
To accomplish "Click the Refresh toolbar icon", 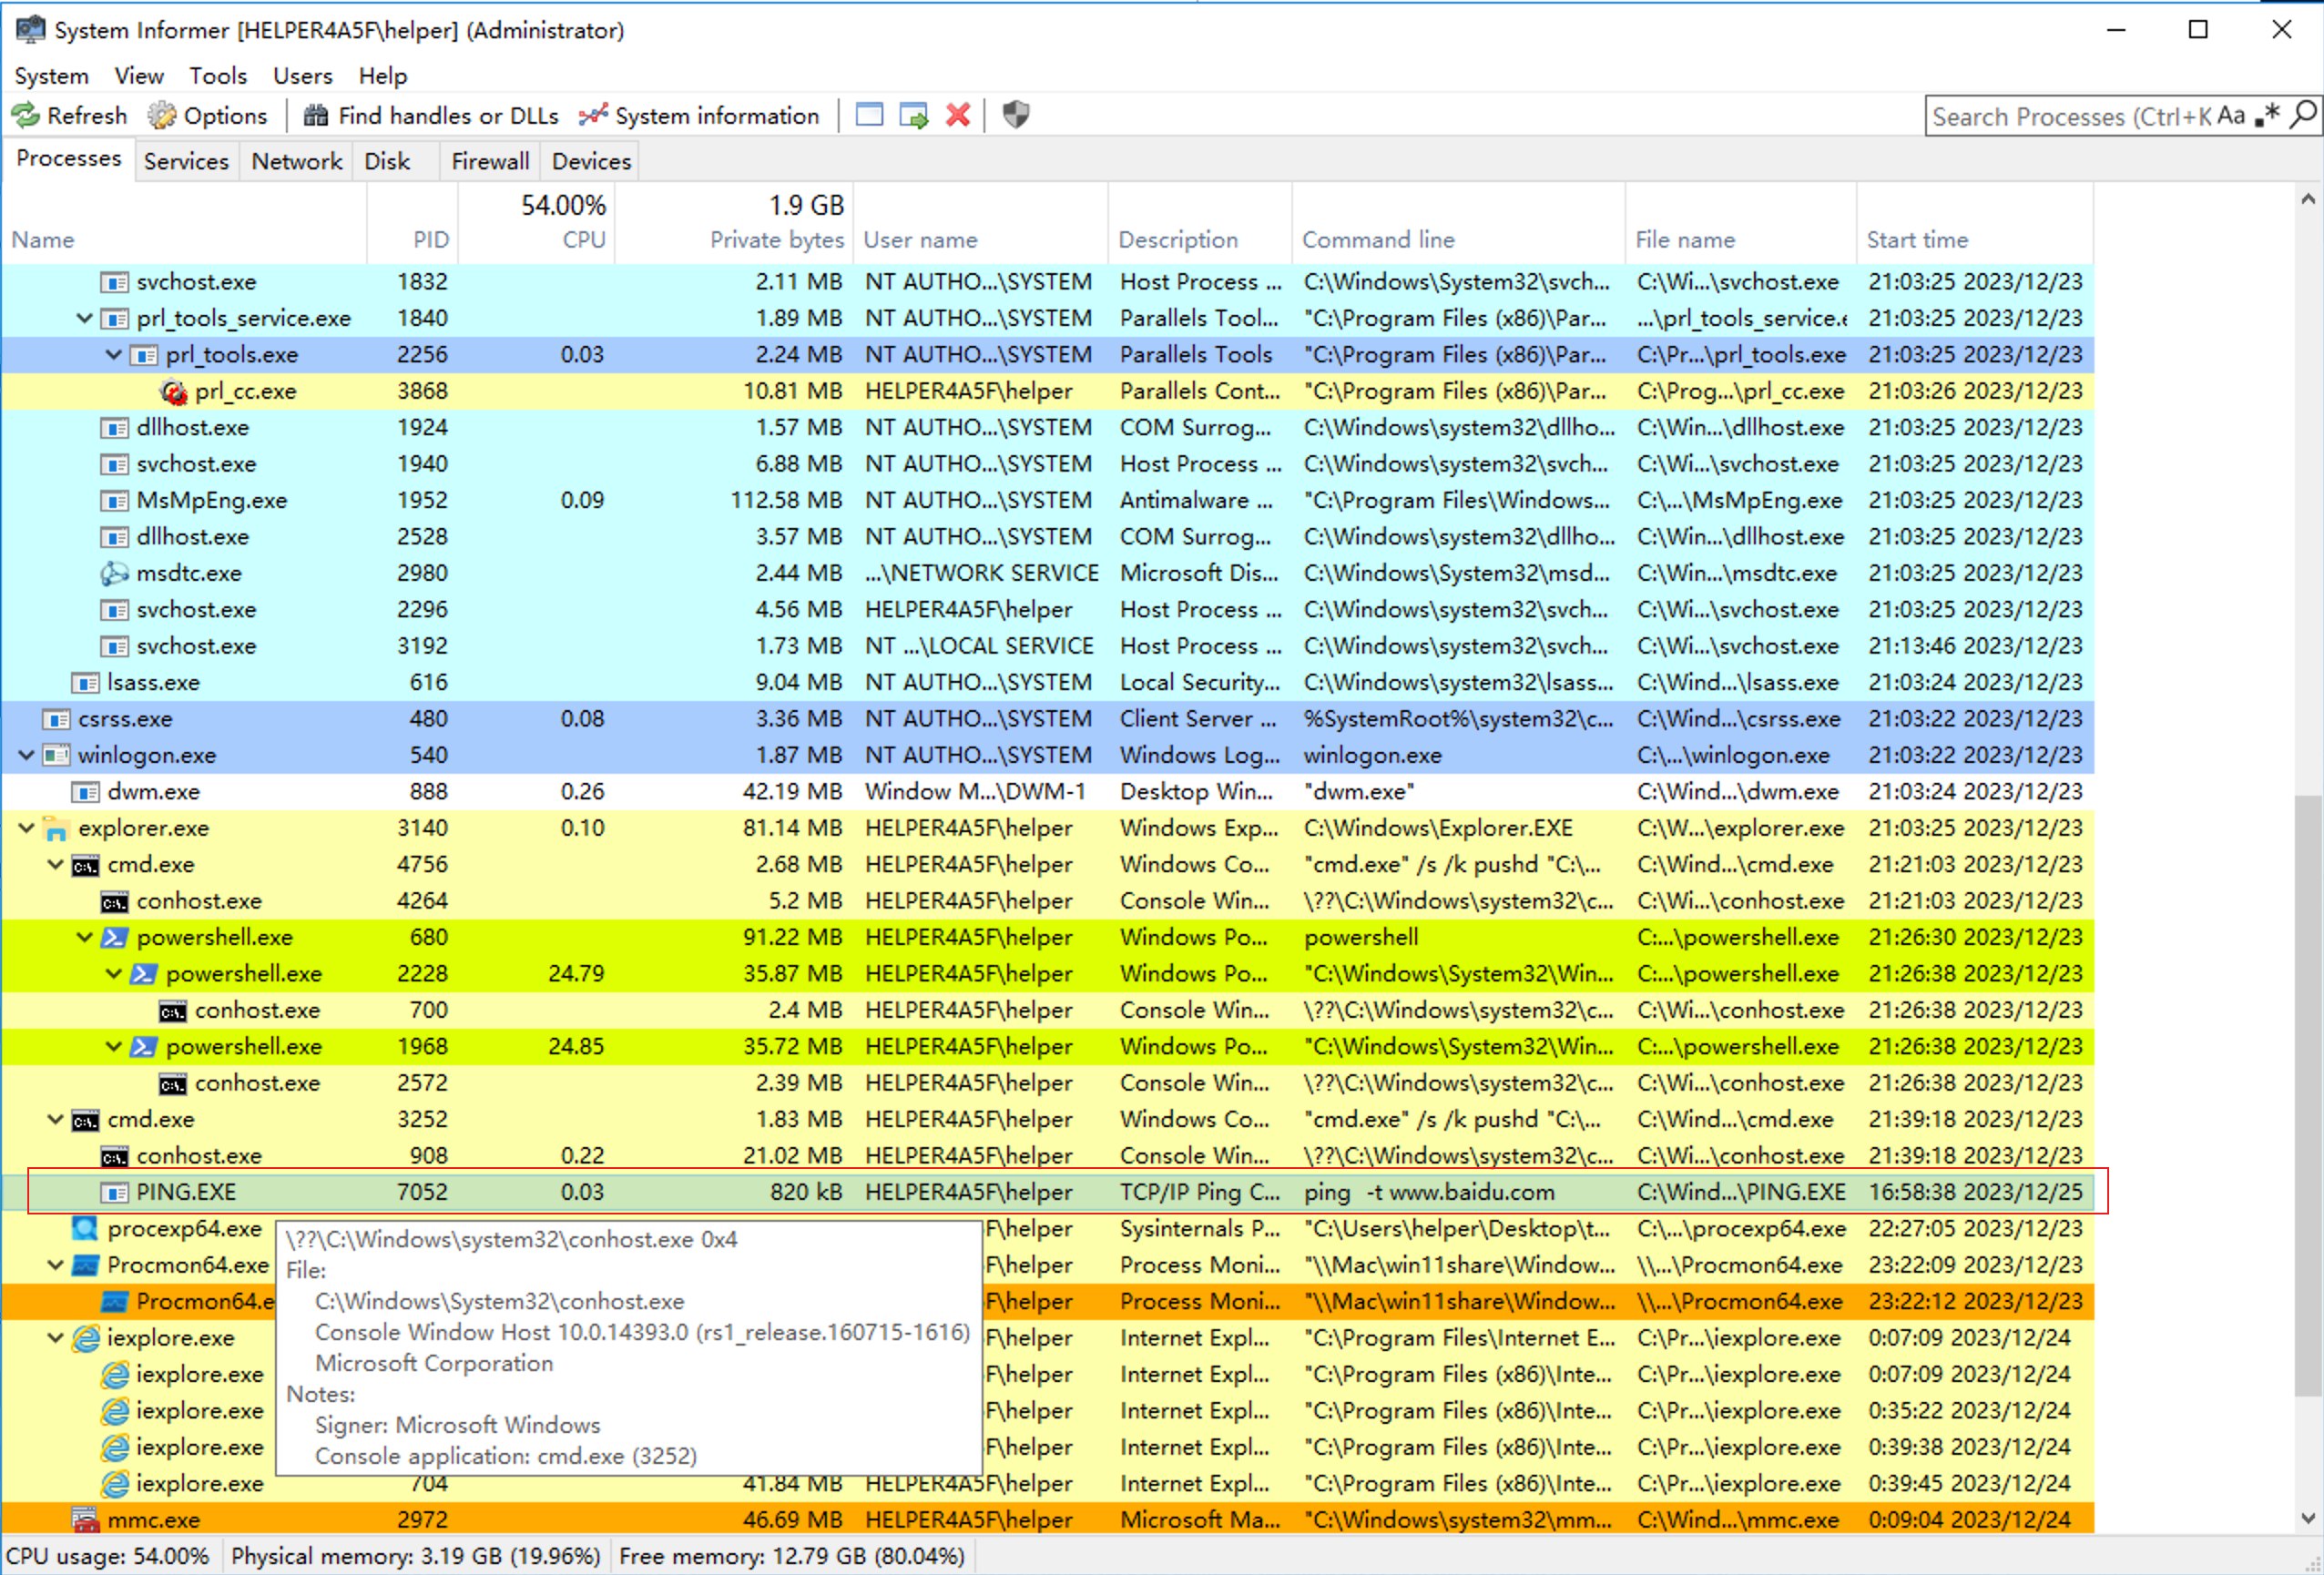I will coord(26,116).
